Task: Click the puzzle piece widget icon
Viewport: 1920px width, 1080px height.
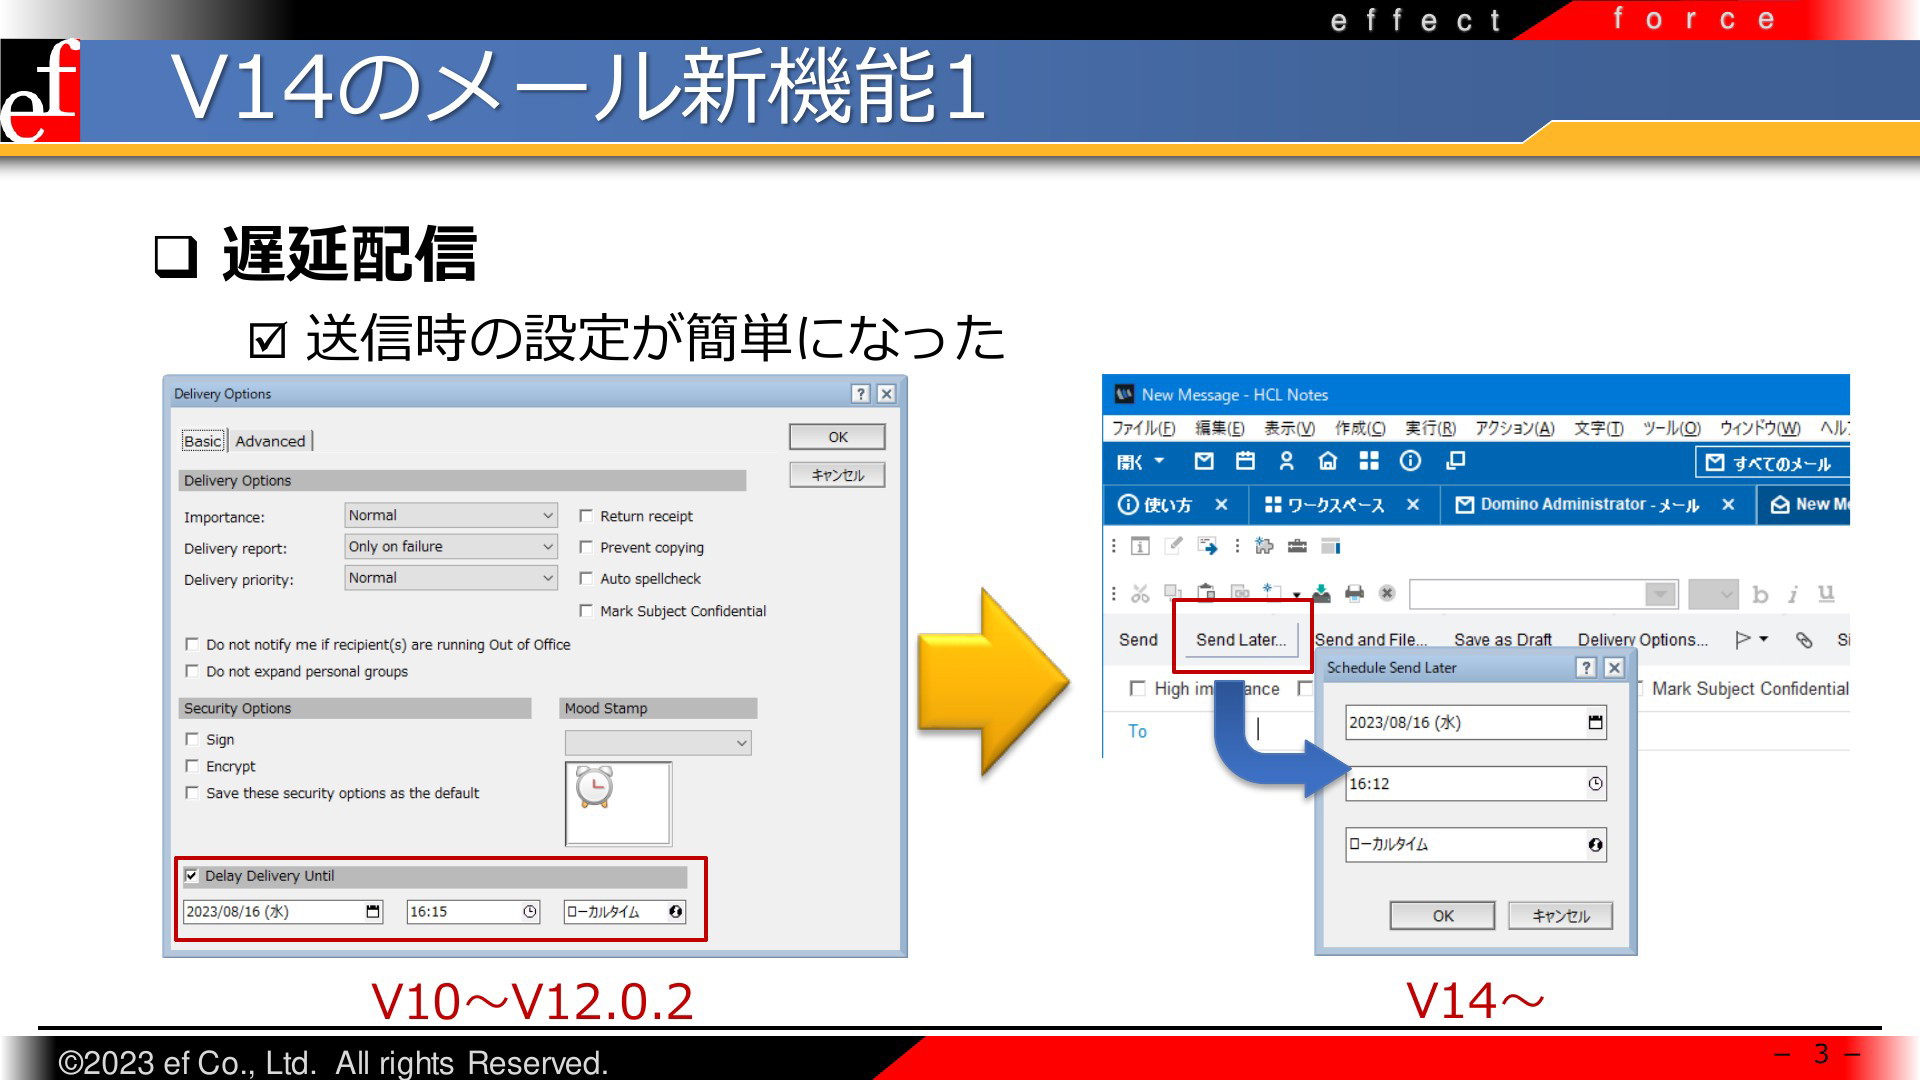Action: (x=1264, y=546)
